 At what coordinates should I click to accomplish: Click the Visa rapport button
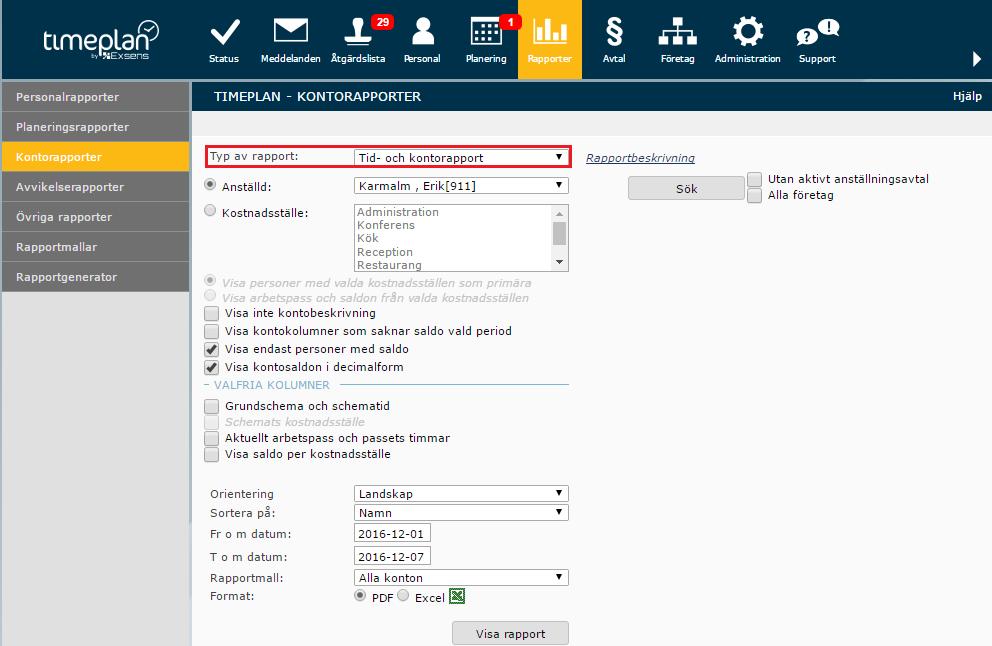pyautogui.click(x=511, y=633)
